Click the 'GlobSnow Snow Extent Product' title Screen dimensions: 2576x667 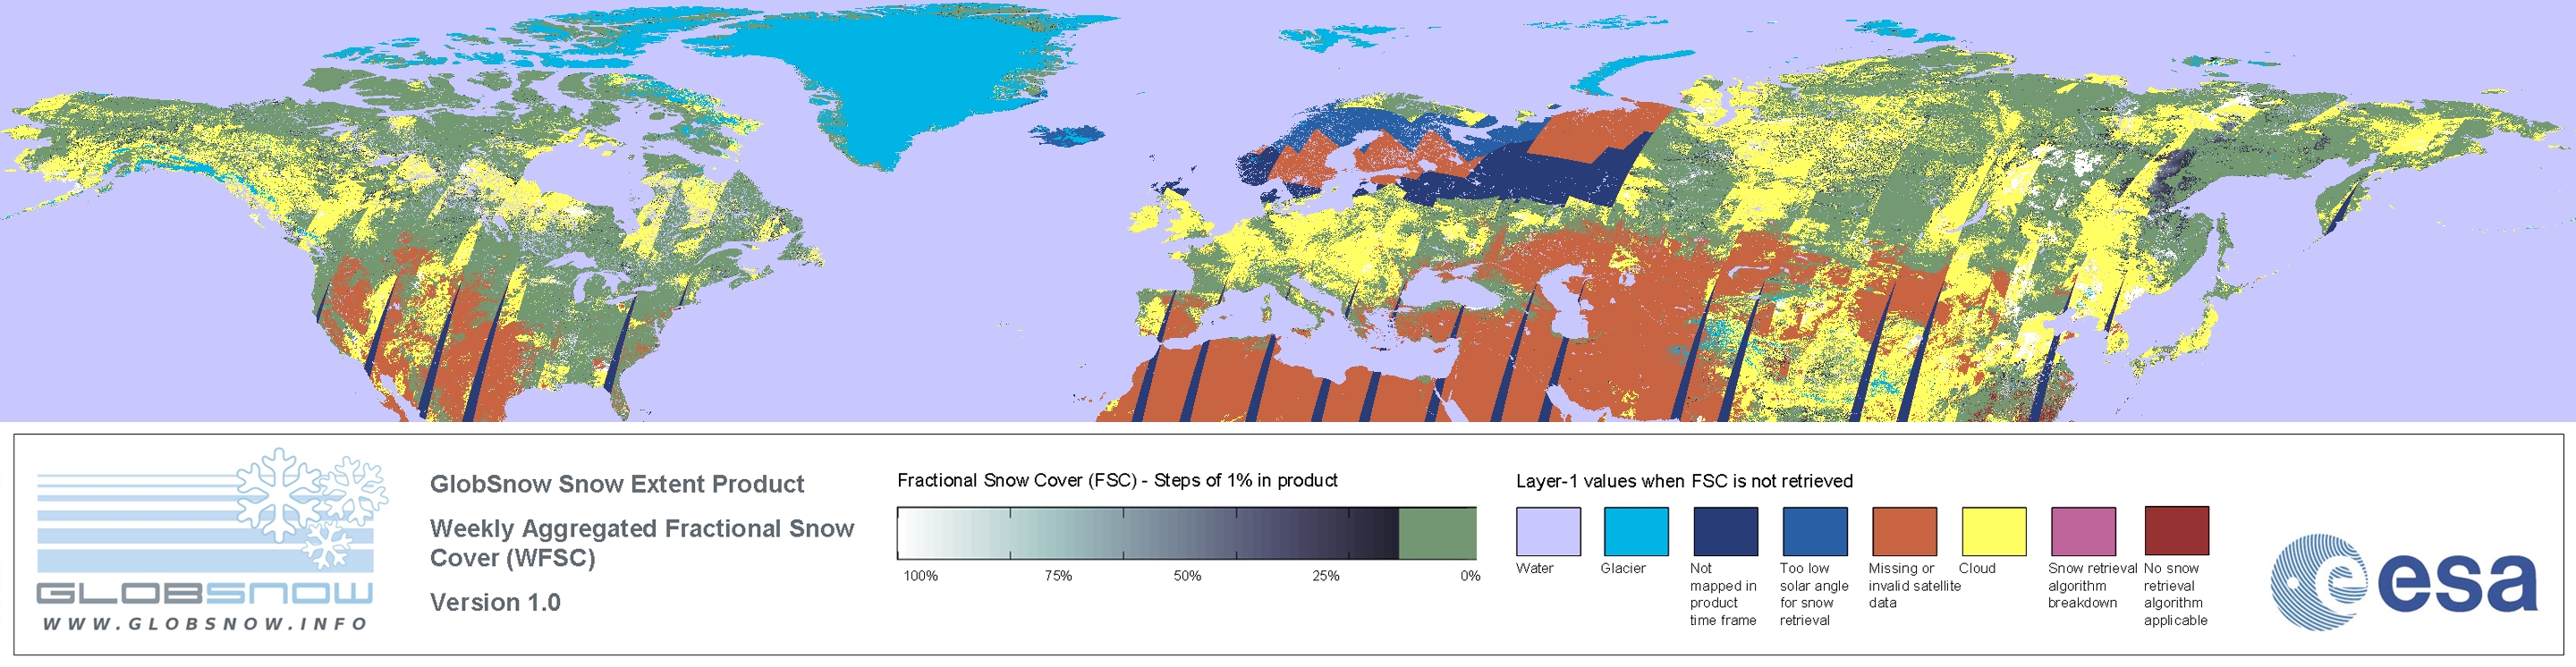(x=617, y=484)
